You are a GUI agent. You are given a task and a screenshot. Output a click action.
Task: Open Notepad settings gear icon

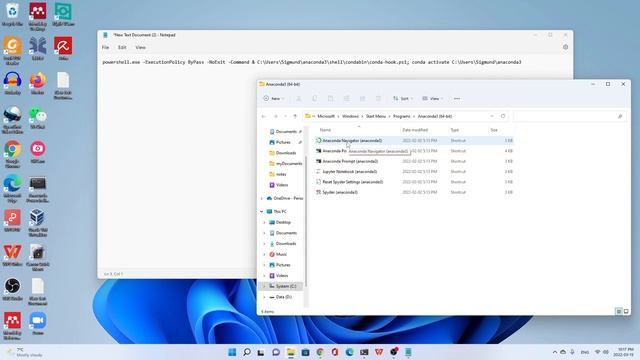565,47
